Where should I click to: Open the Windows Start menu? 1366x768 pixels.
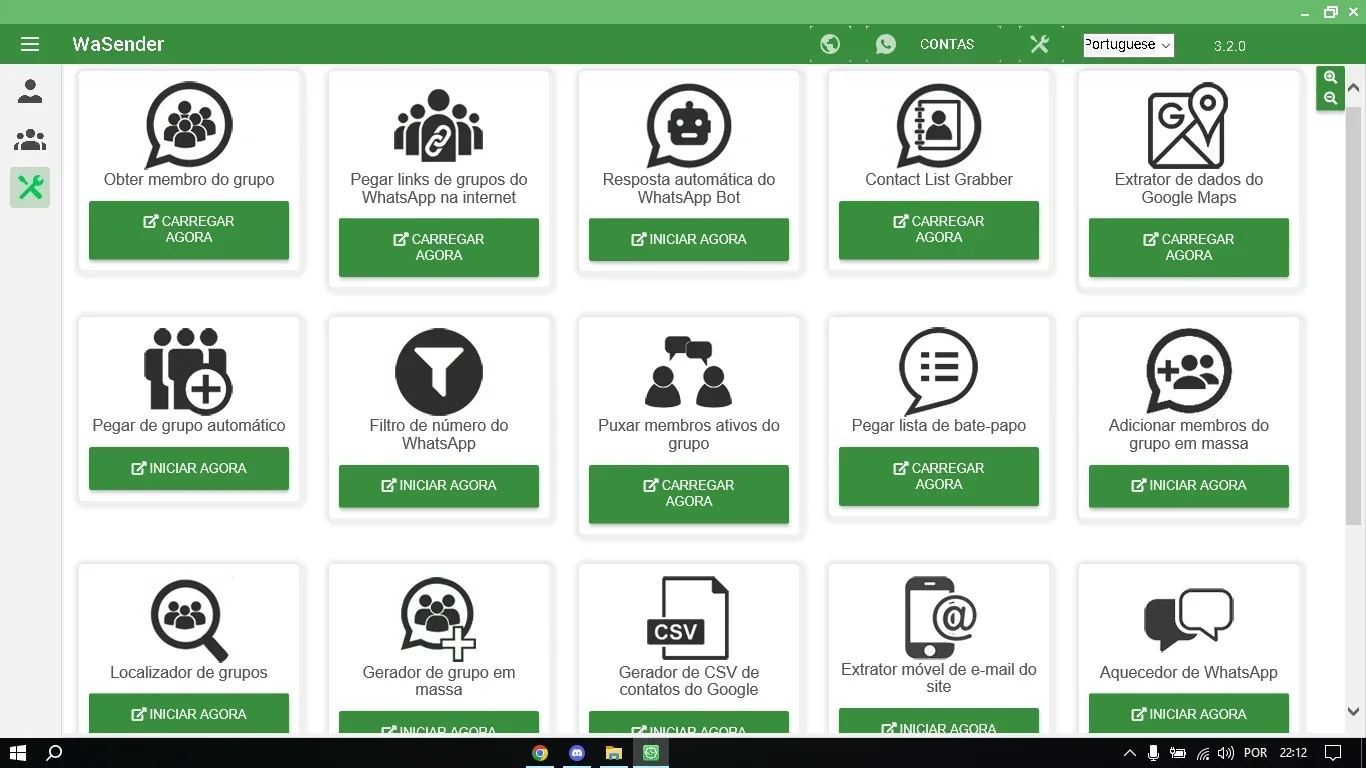pos(17,753)
